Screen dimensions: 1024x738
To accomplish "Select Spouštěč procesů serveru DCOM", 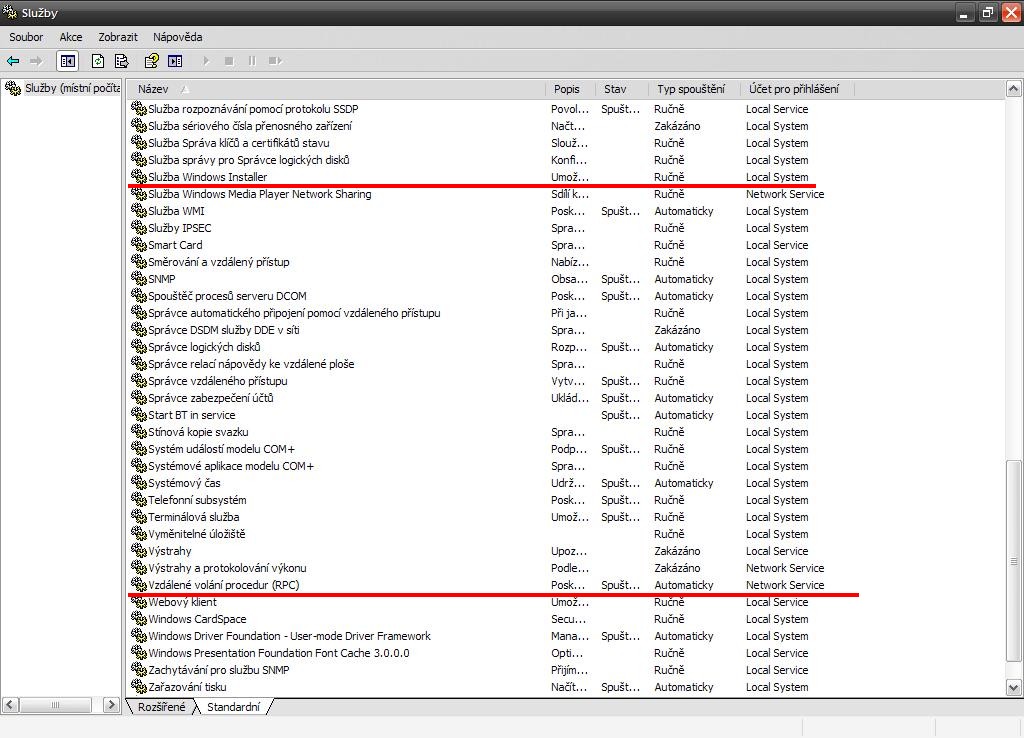I will point(227,296).
